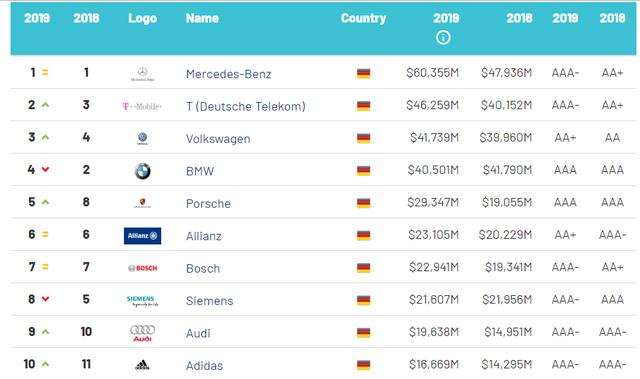
Task: Click Germany flag in Volkswagen row
Action: tap(363, 138)
